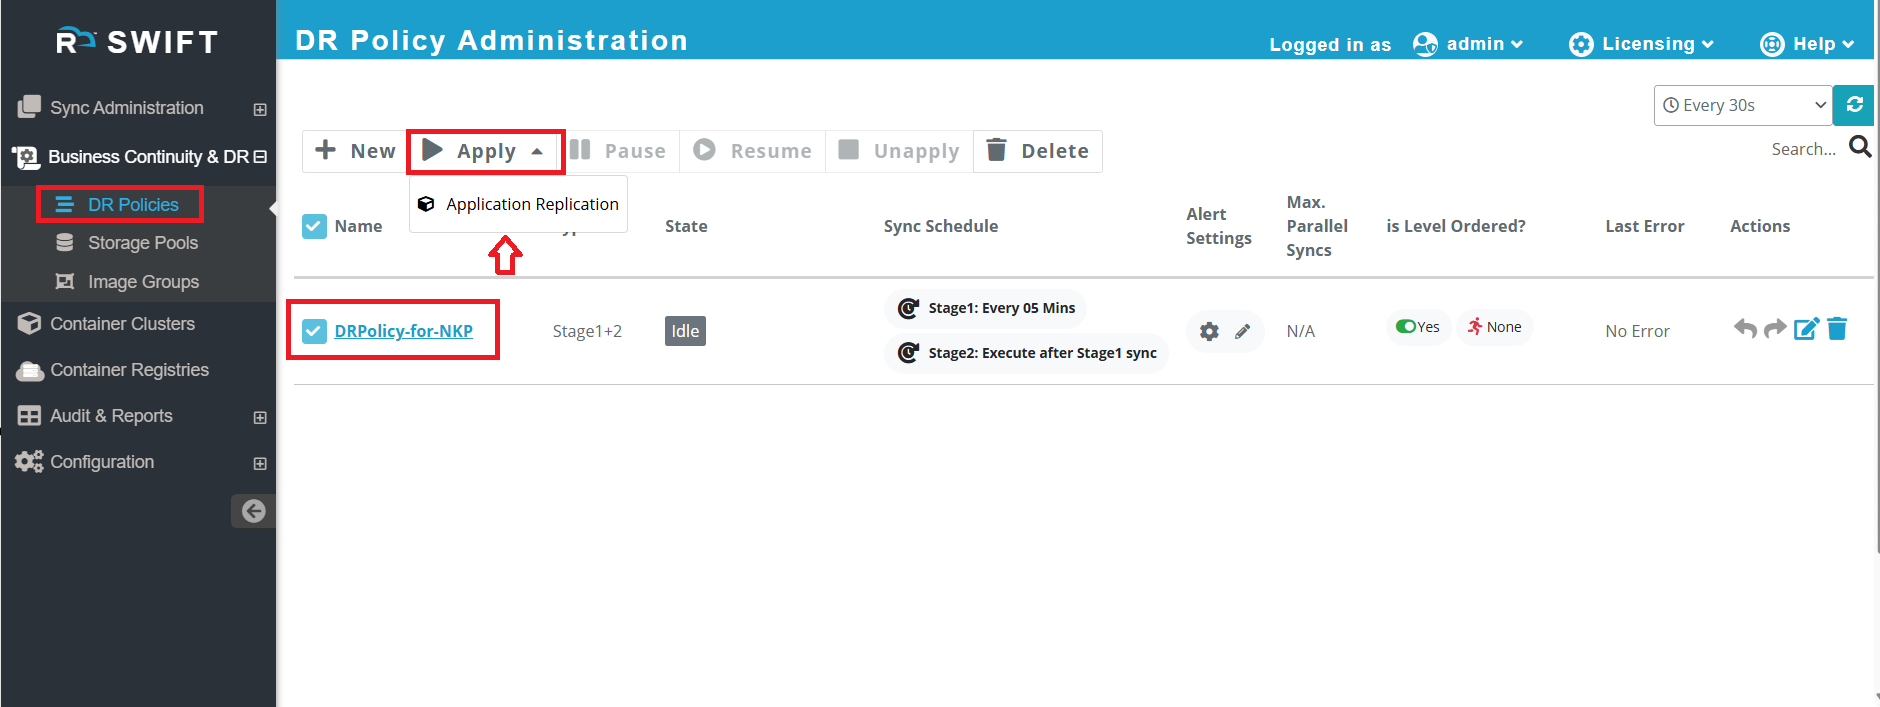This screenshot has height=707, width=1880.
Task: Click Image Groups icon
Action: (x=65, y=281)
